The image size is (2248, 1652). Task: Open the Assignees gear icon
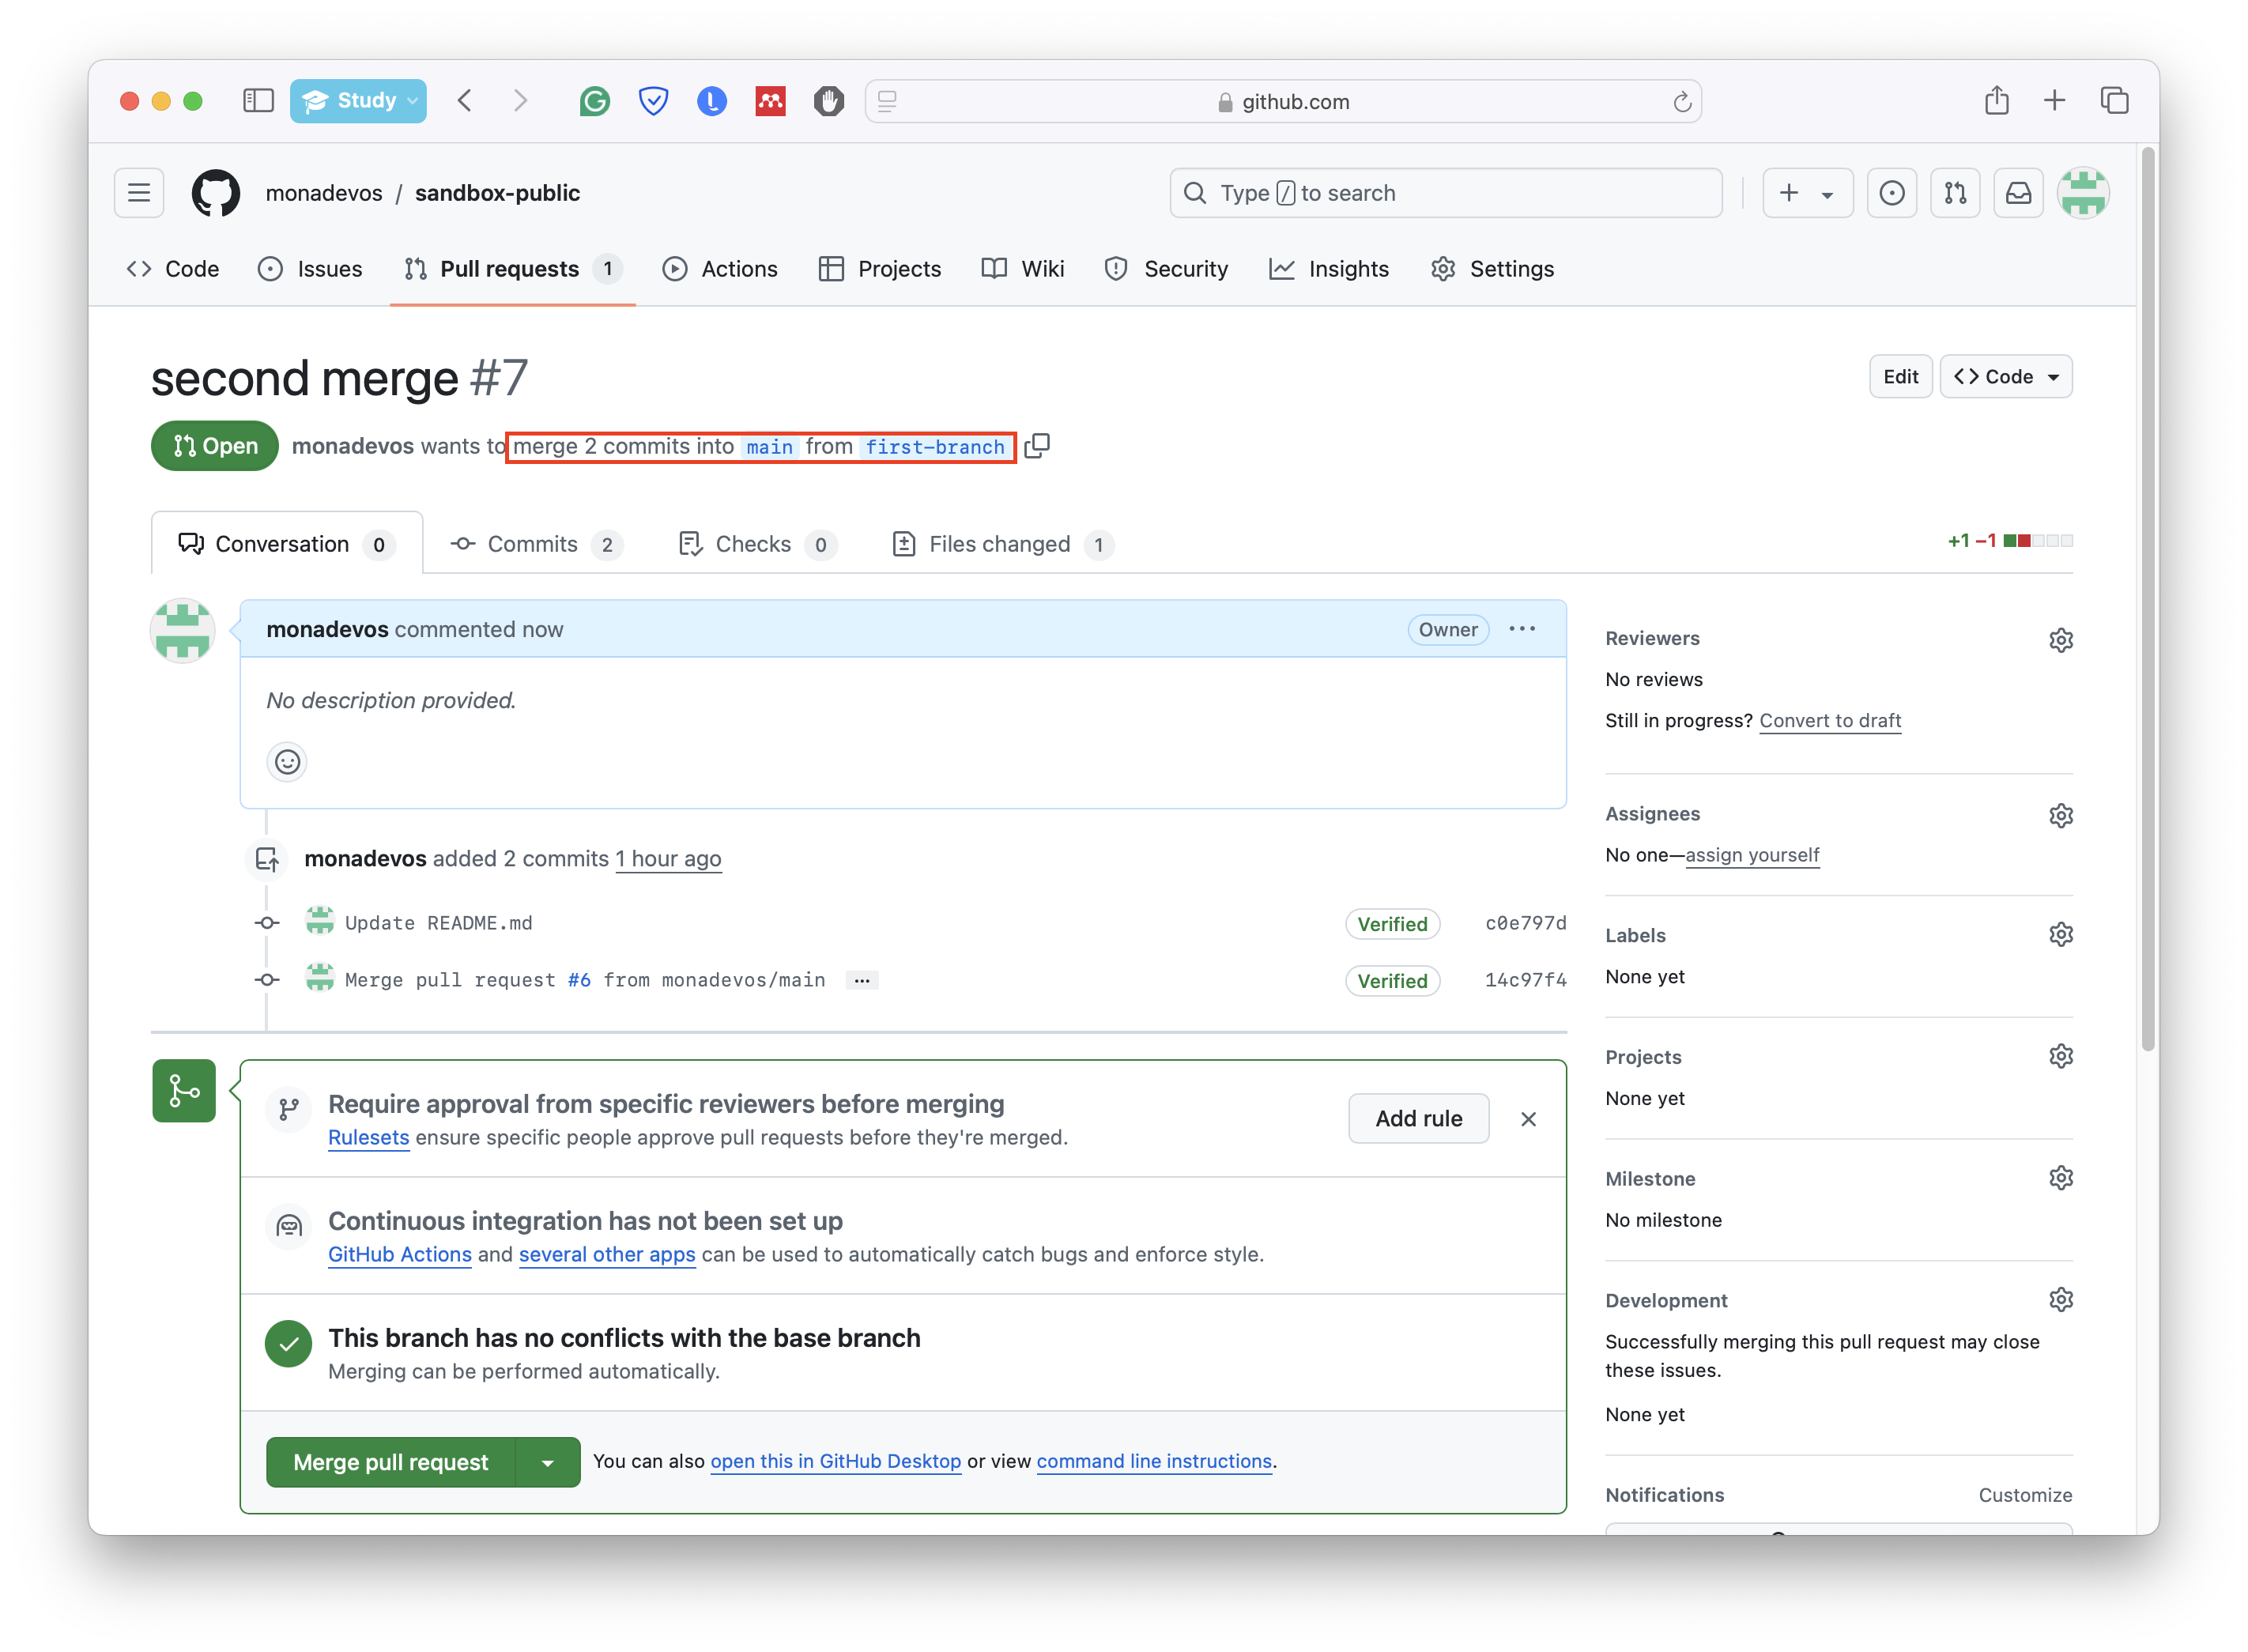coord(2061,816)
